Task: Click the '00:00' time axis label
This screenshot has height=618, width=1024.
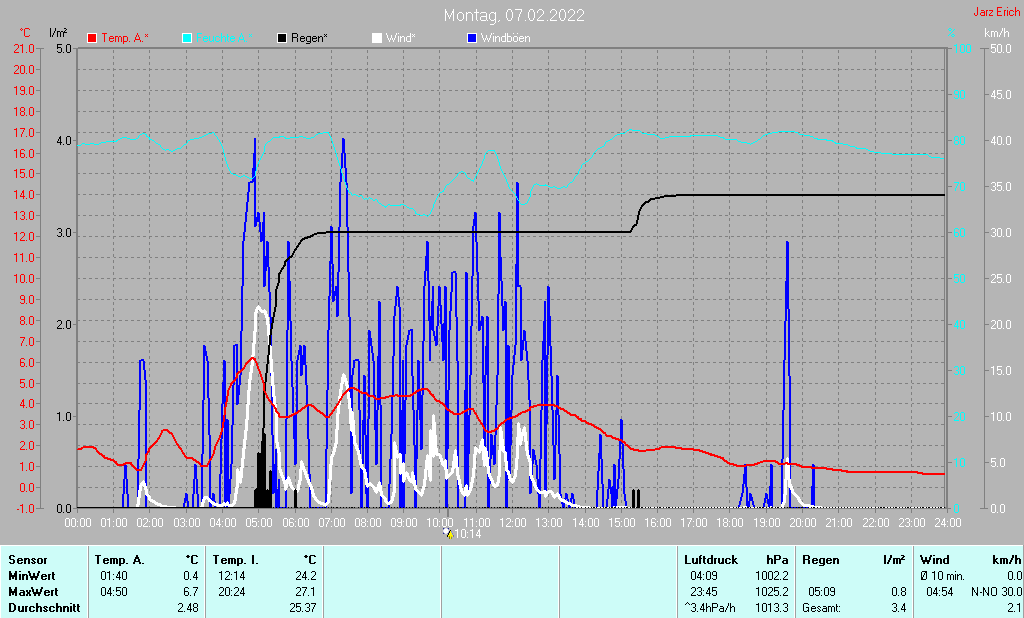Action: (x=78, y=523)
